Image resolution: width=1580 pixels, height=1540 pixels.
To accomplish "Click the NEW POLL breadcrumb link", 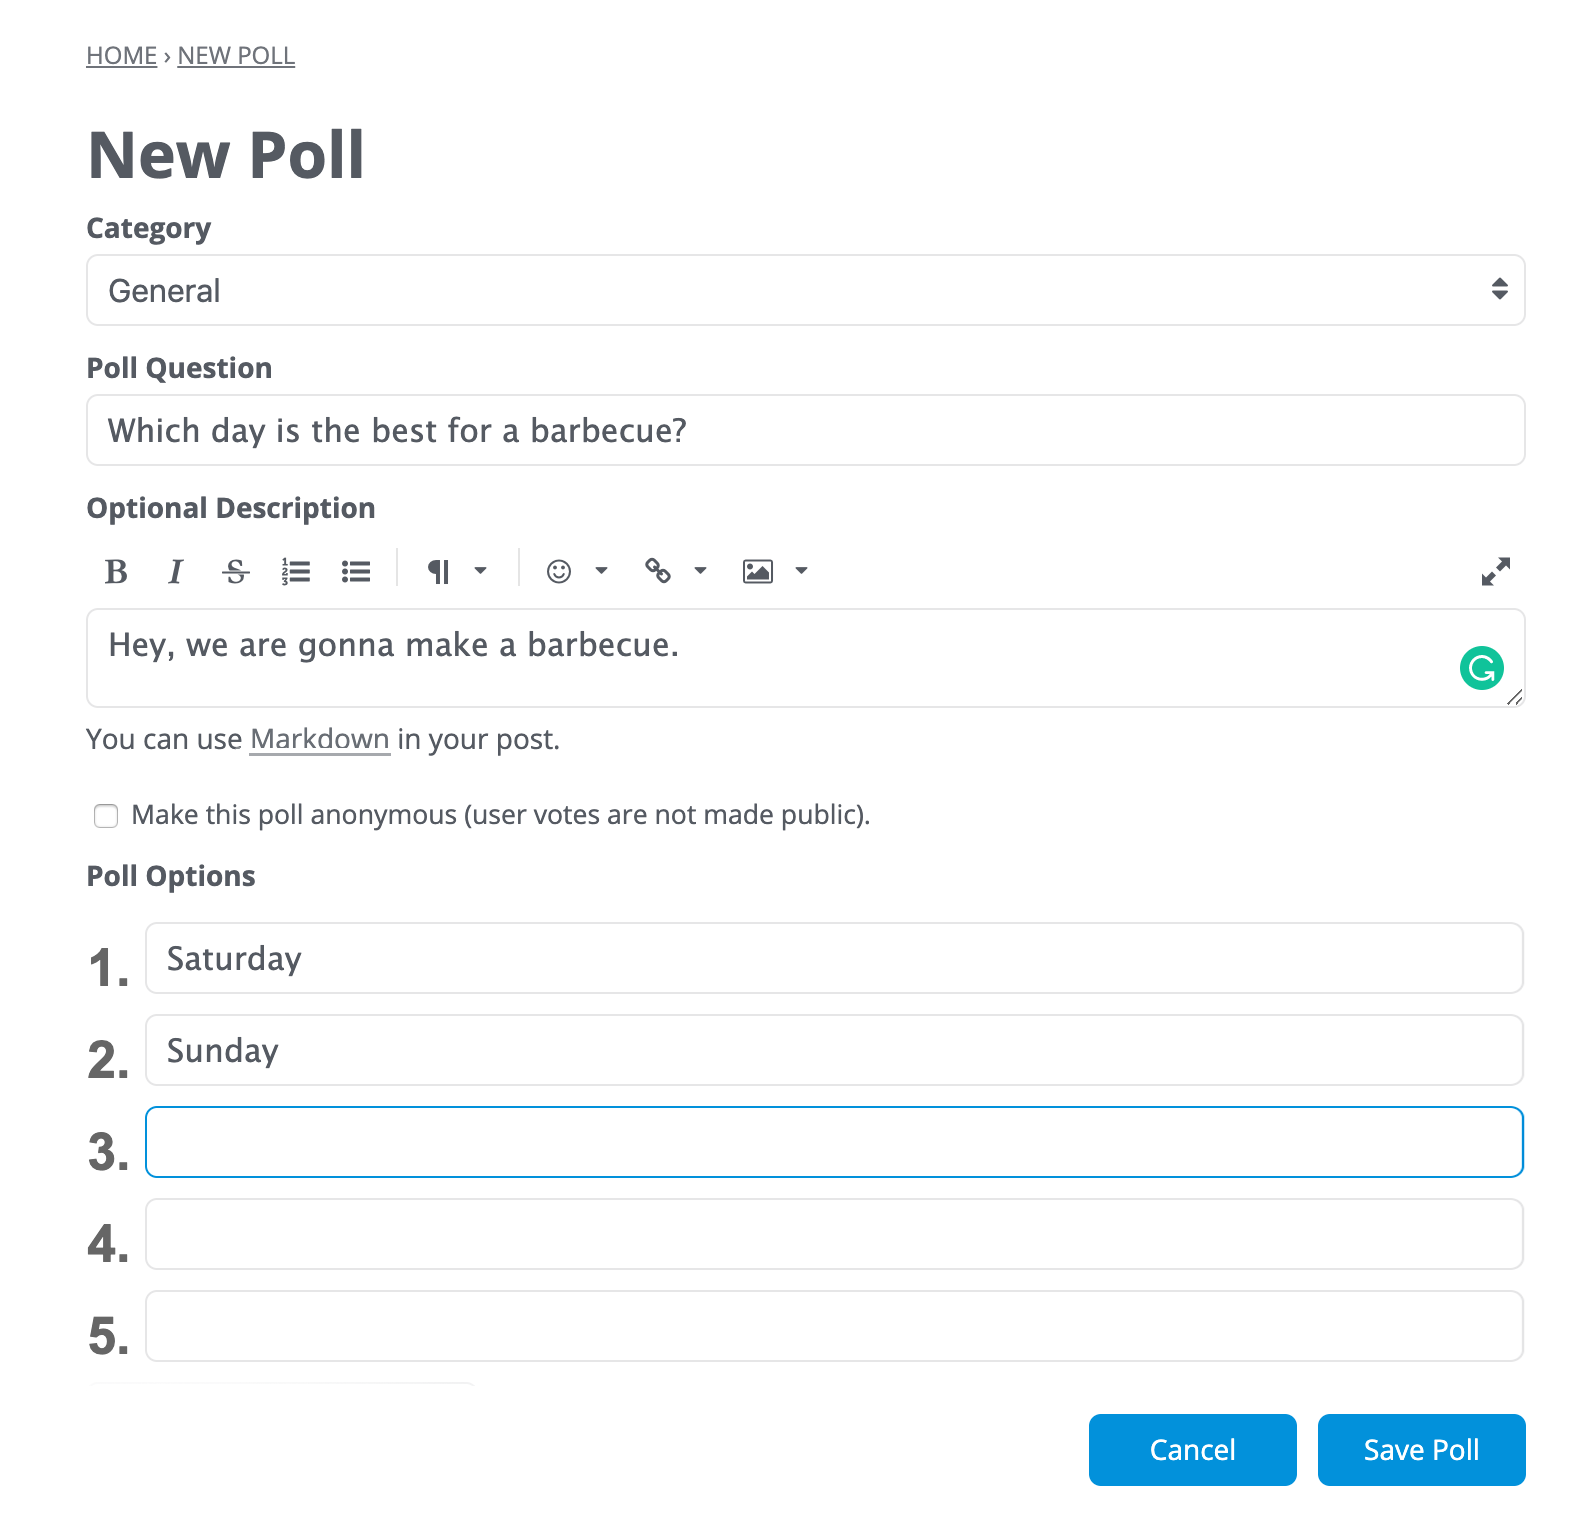I will point(236,56).
